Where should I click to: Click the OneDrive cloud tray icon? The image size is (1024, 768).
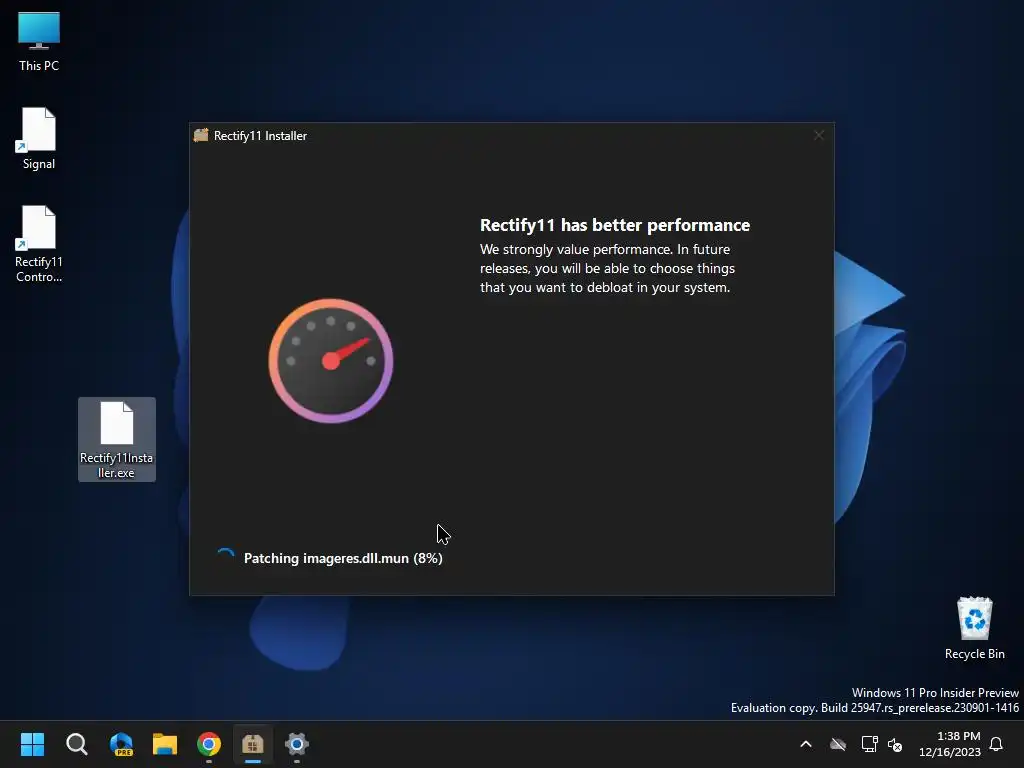click(838, 744)
